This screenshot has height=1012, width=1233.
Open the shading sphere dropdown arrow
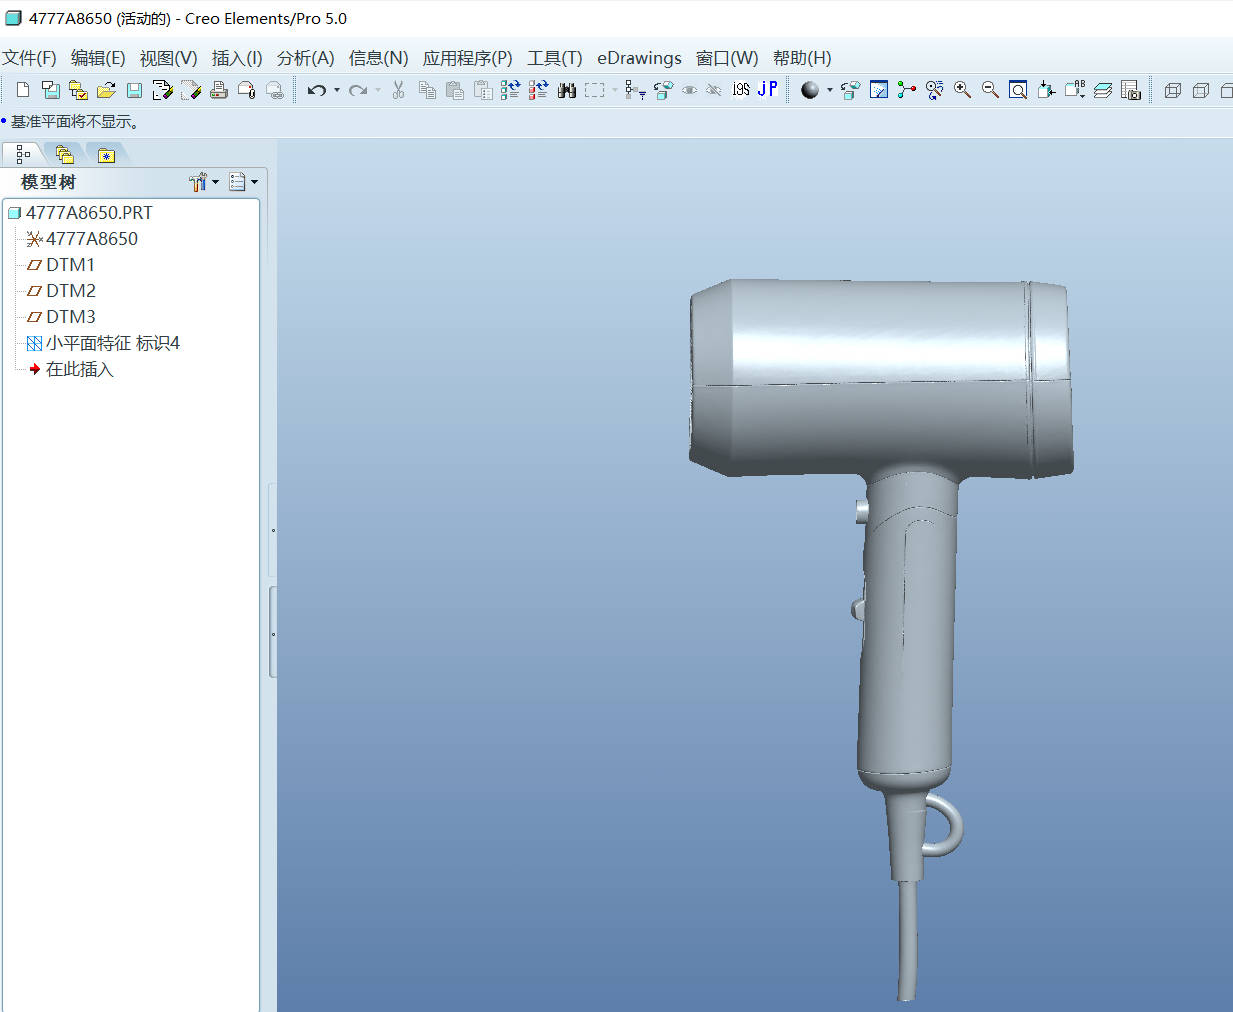coord(829,90)
